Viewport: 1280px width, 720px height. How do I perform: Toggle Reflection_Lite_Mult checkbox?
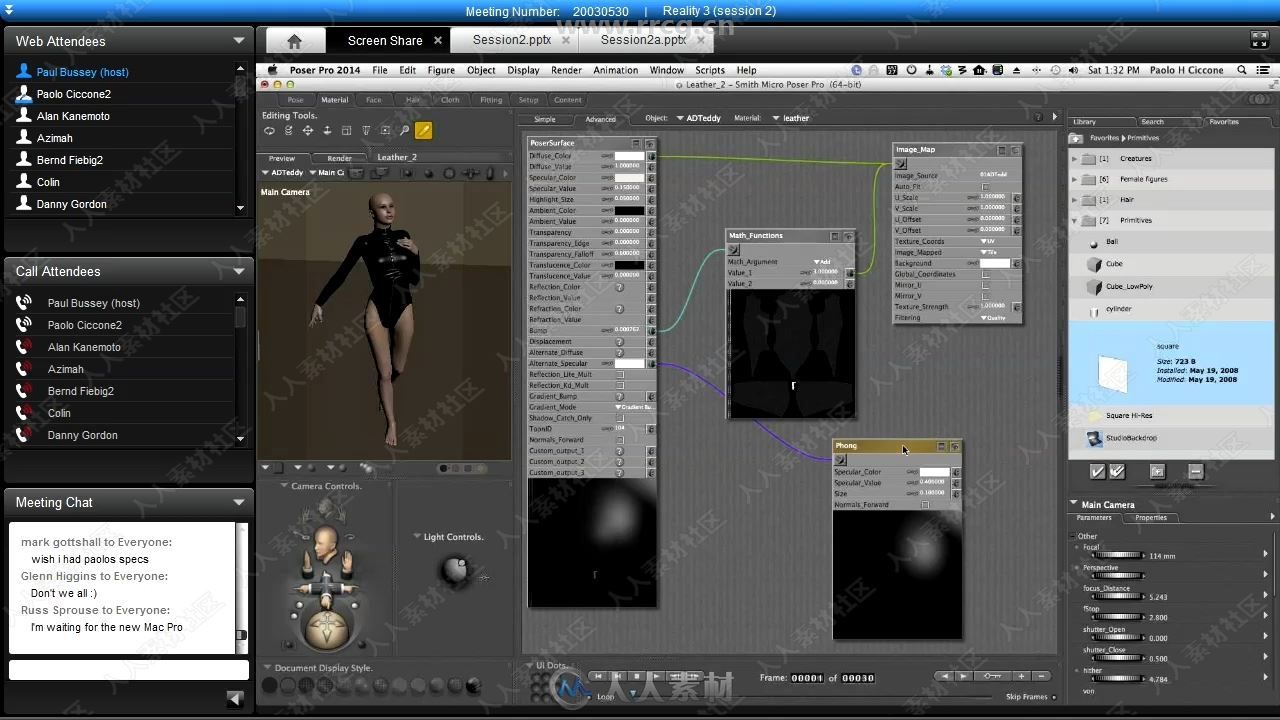pos(620,374)
